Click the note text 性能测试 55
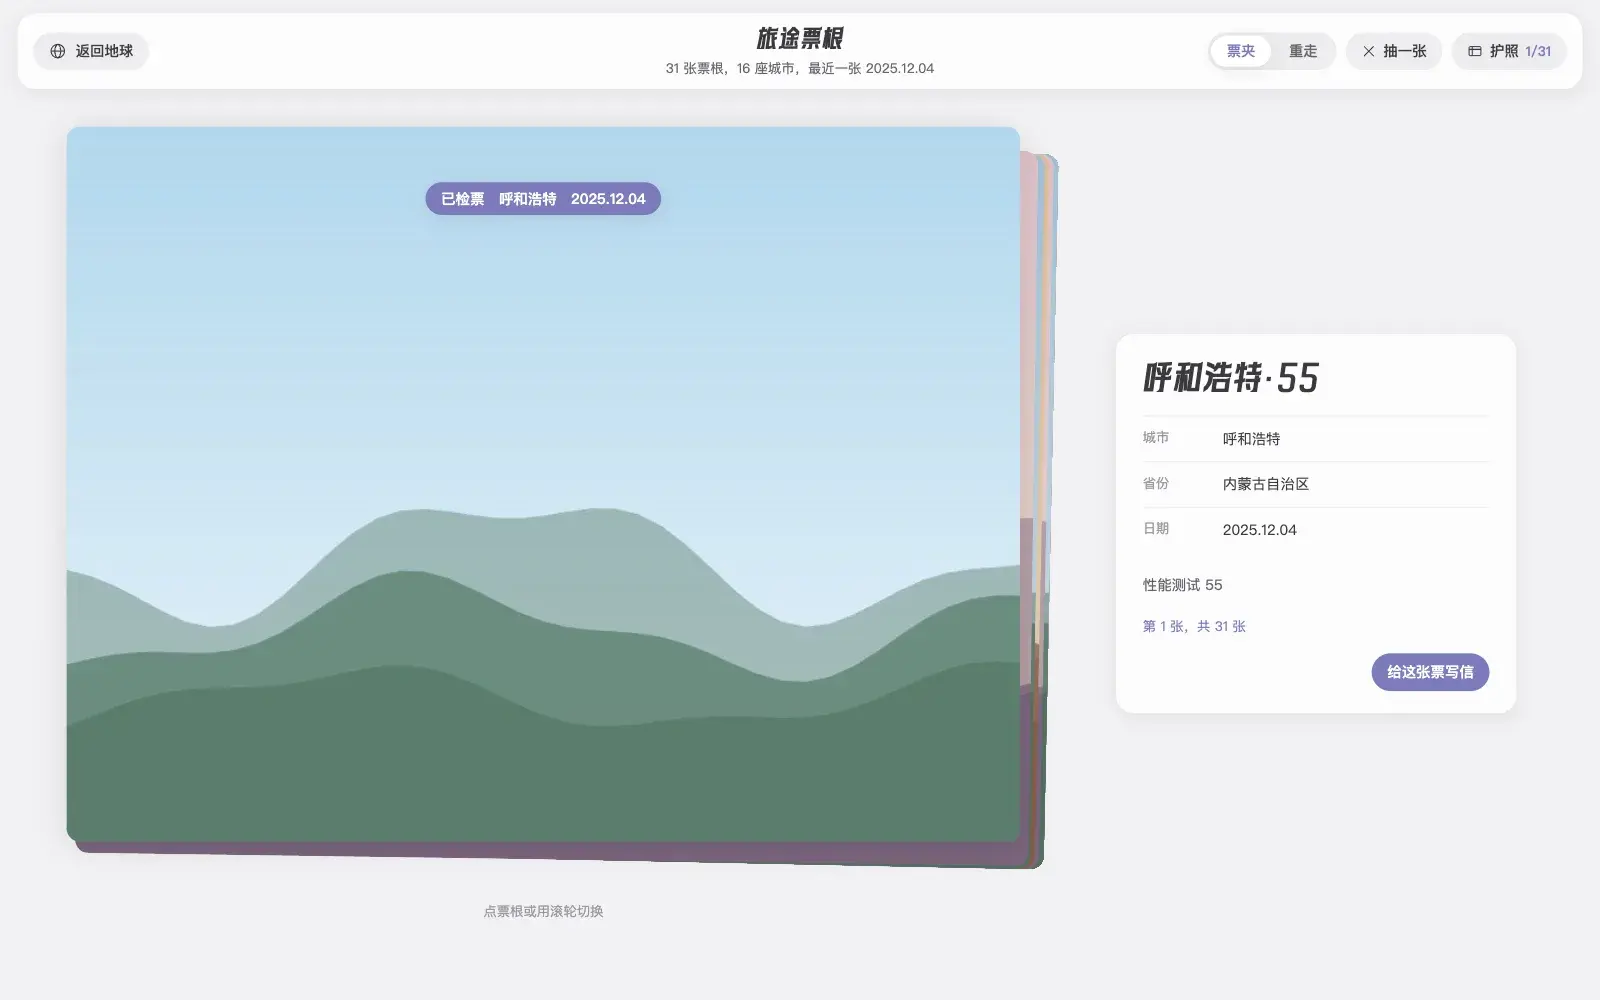 coord(1183,585)
